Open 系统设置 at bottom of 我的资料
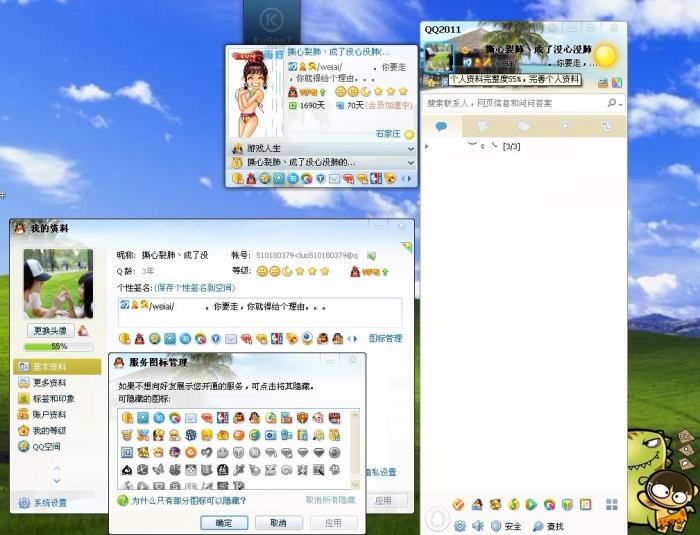 click(43, 503)
